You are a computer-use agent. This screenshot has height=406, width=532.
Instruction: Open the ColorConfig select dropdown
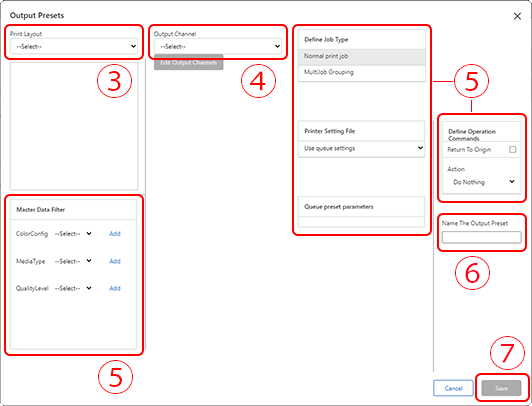point(73,234)
